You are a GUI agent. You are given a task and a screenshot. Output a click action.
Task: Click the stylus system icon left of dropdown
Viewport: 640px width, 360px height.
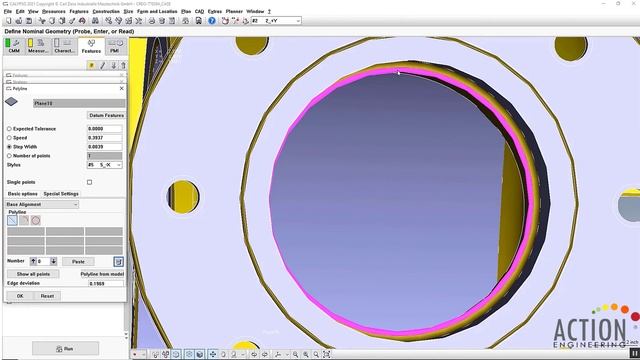(246, 21)
